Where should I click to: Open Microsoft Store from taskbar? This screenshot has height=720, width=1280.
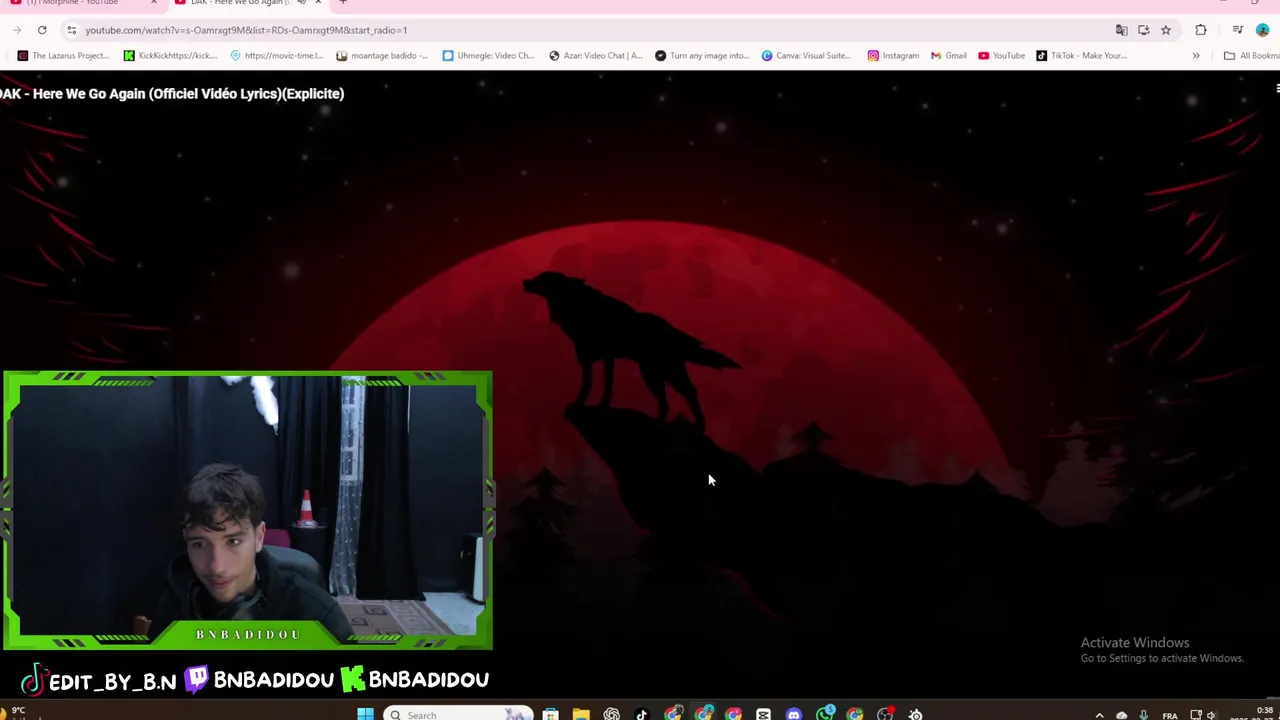click(x=550, y=714)
